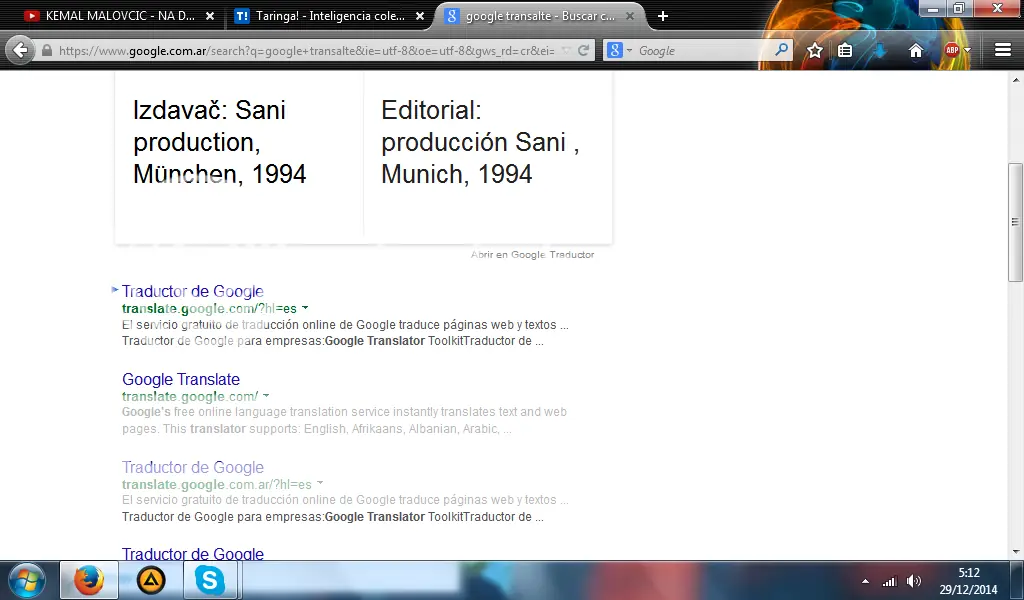The width and height of the screenshot is (1024, 600).
Task: Go back using the browser back arrow
Action: point(20,50)
